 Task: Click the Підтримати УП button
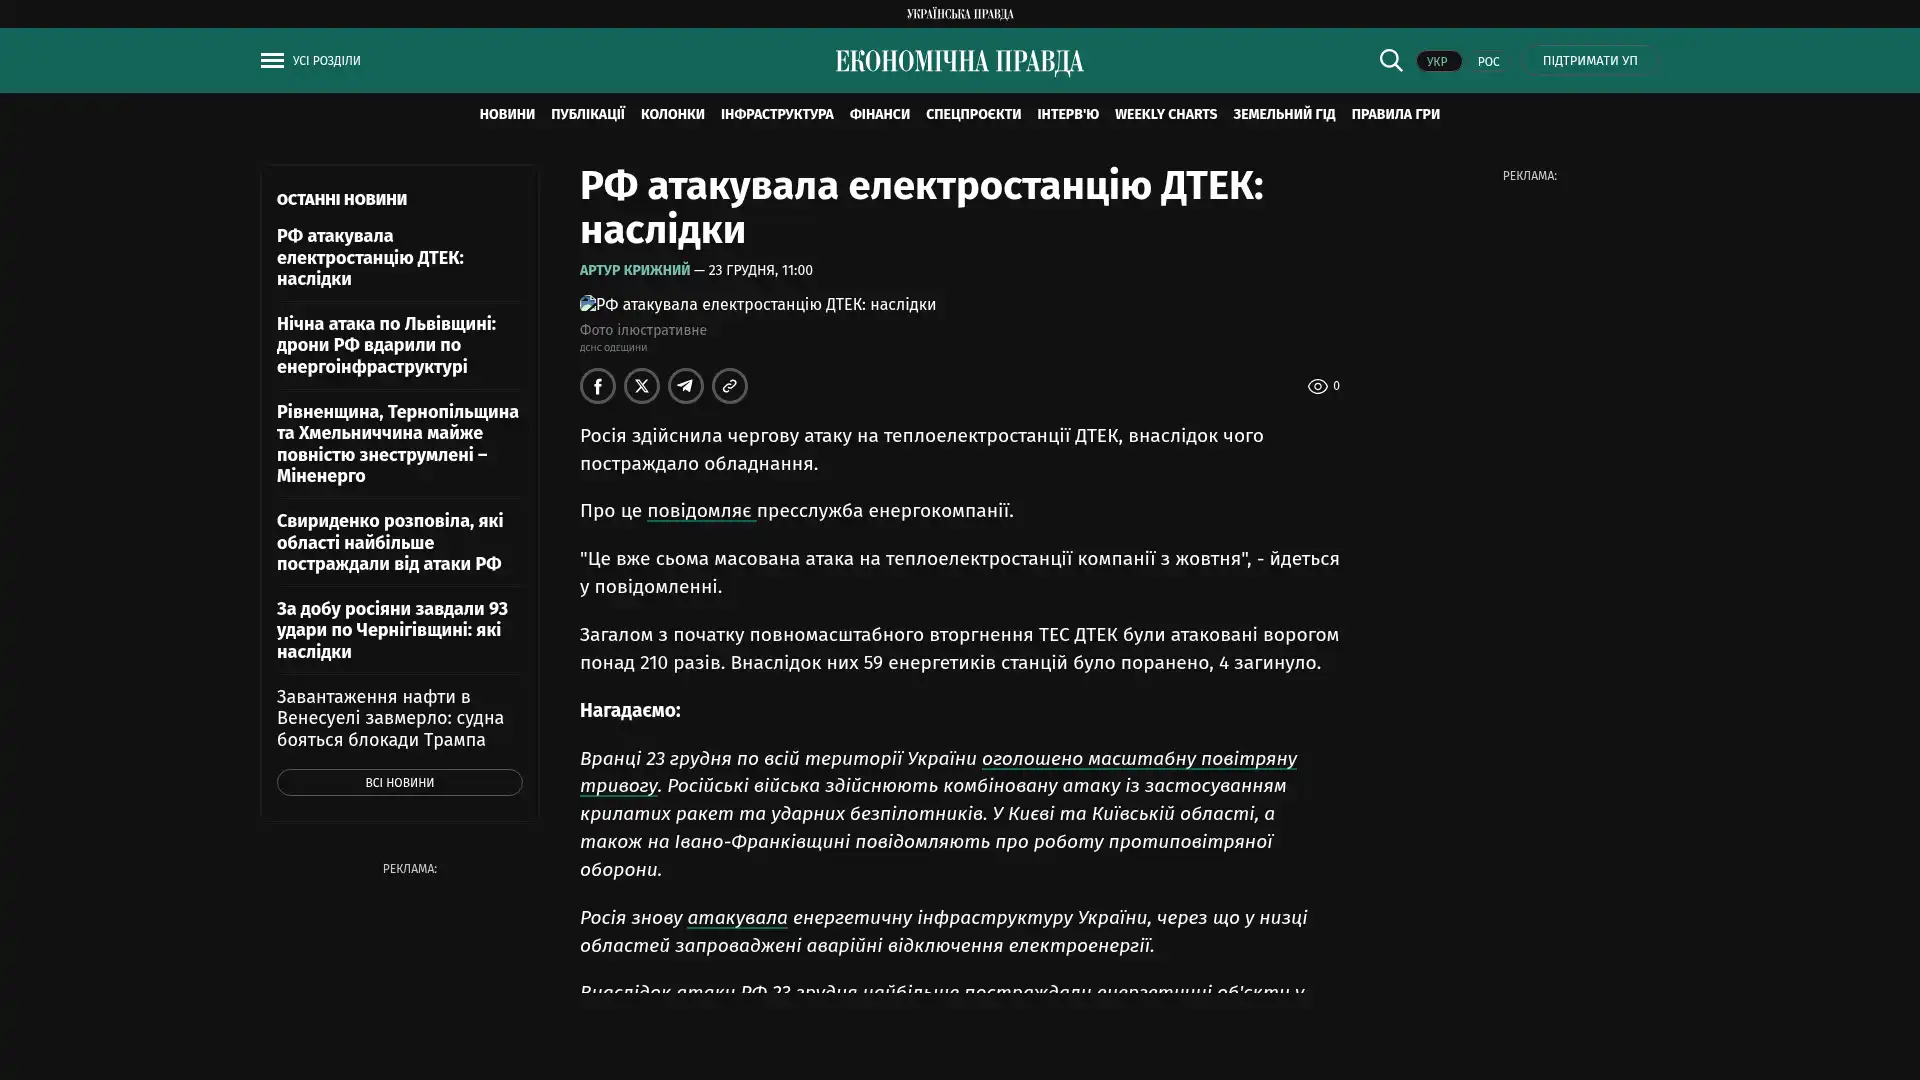tap(1589, 61)
